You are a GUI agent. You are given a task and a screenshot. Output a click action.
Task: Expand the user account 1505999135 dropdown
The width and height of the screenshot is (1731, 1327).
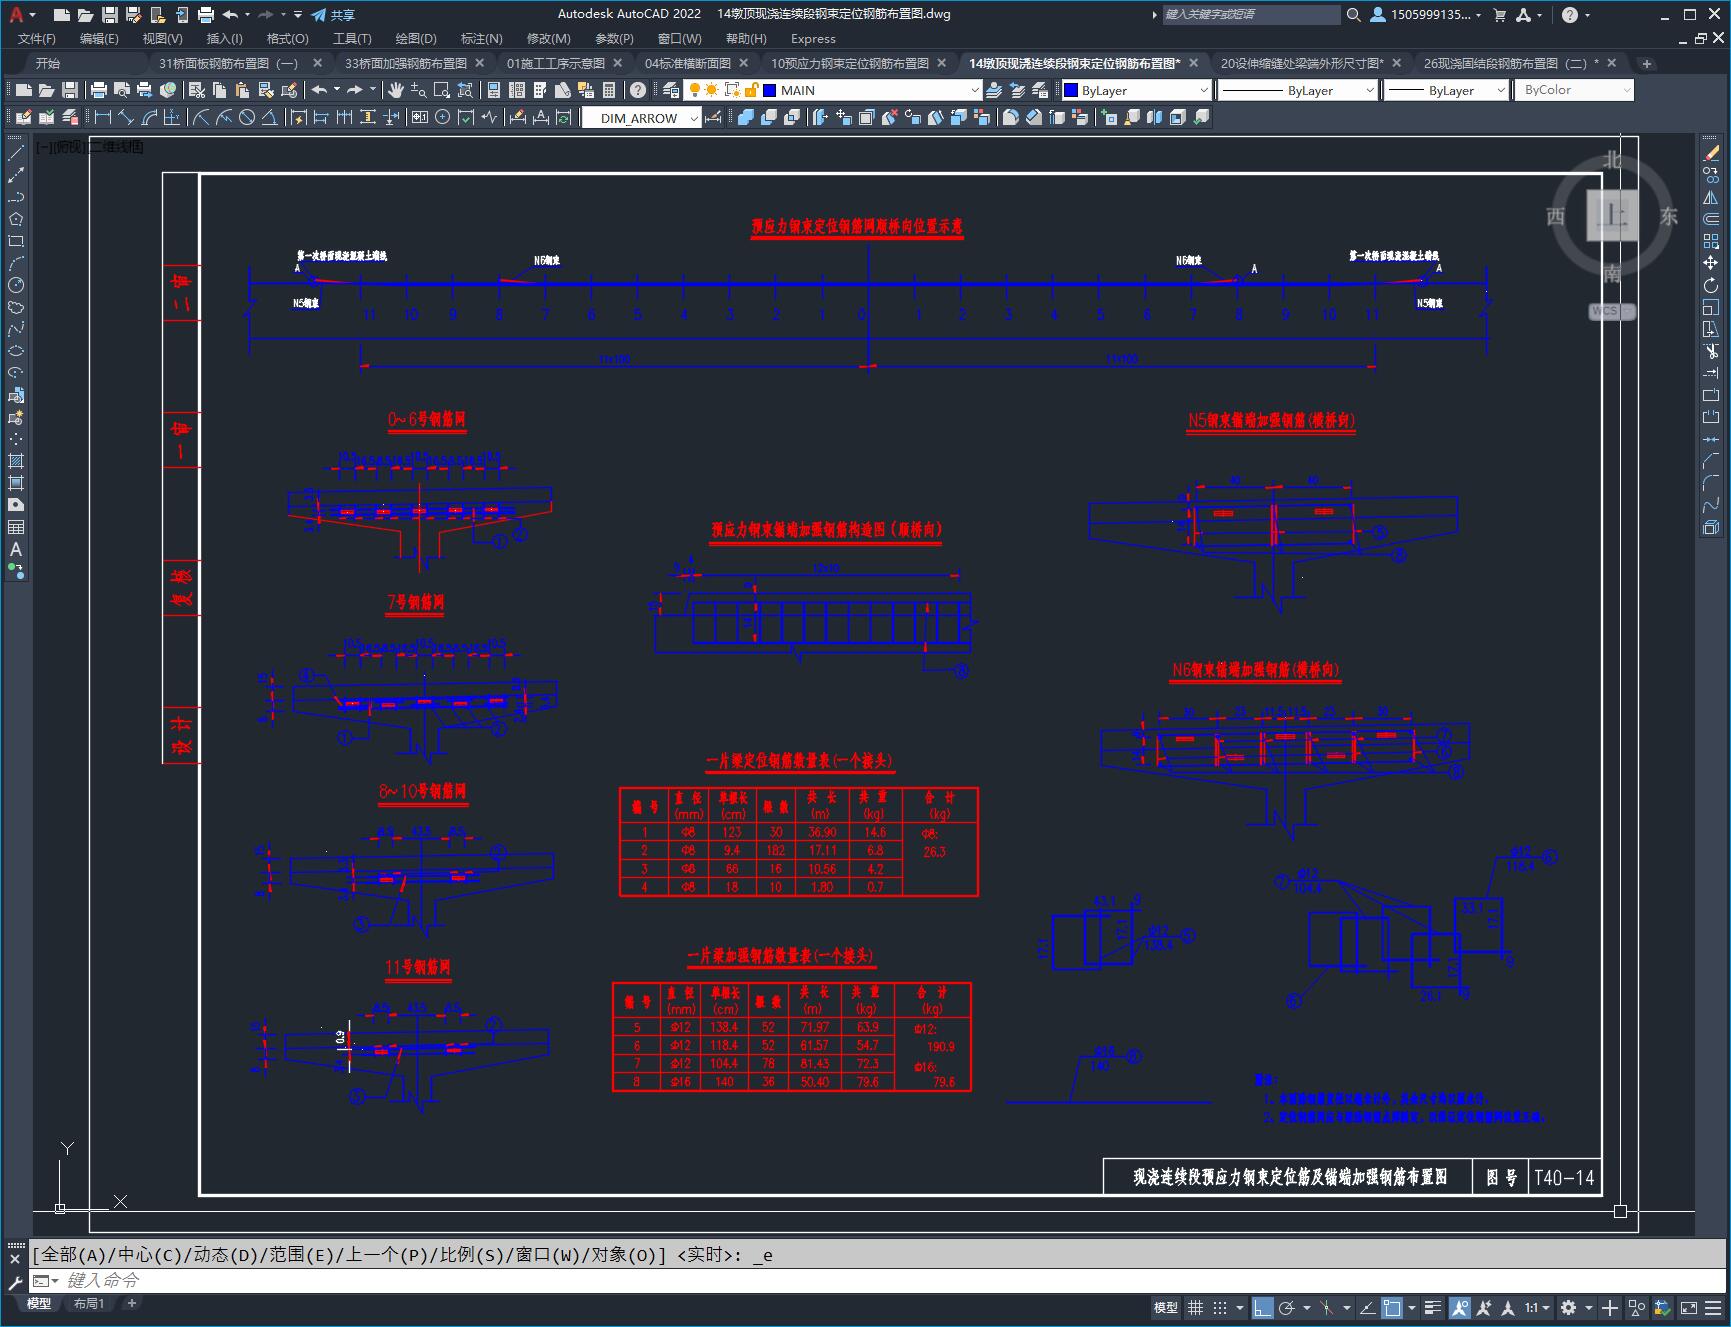pyautogui.click(x=1426, y=14)
